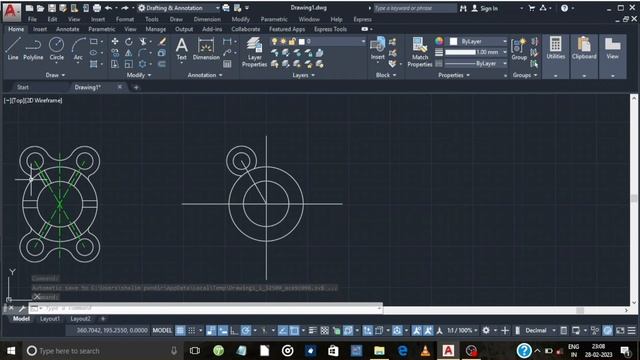Click the Undo arrow in quick access toolbar
640x360 pixels.
[x=108, y=8]
